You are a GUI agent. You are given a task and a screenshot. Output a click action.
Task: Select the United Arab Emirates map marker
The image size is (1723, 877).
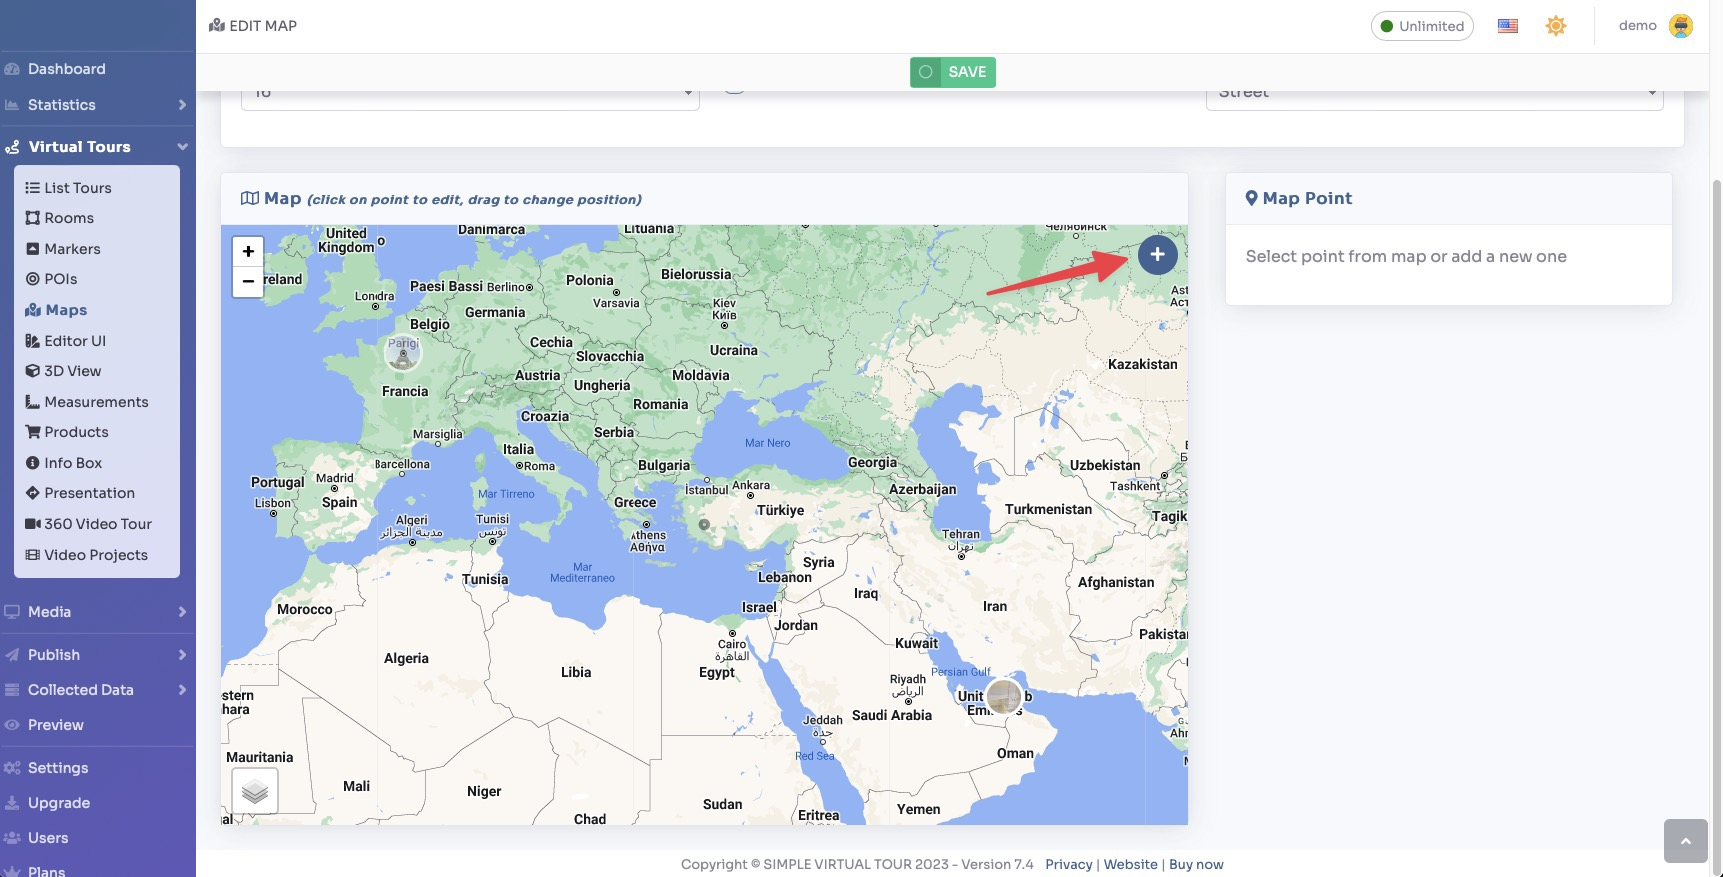[1003, 696]
